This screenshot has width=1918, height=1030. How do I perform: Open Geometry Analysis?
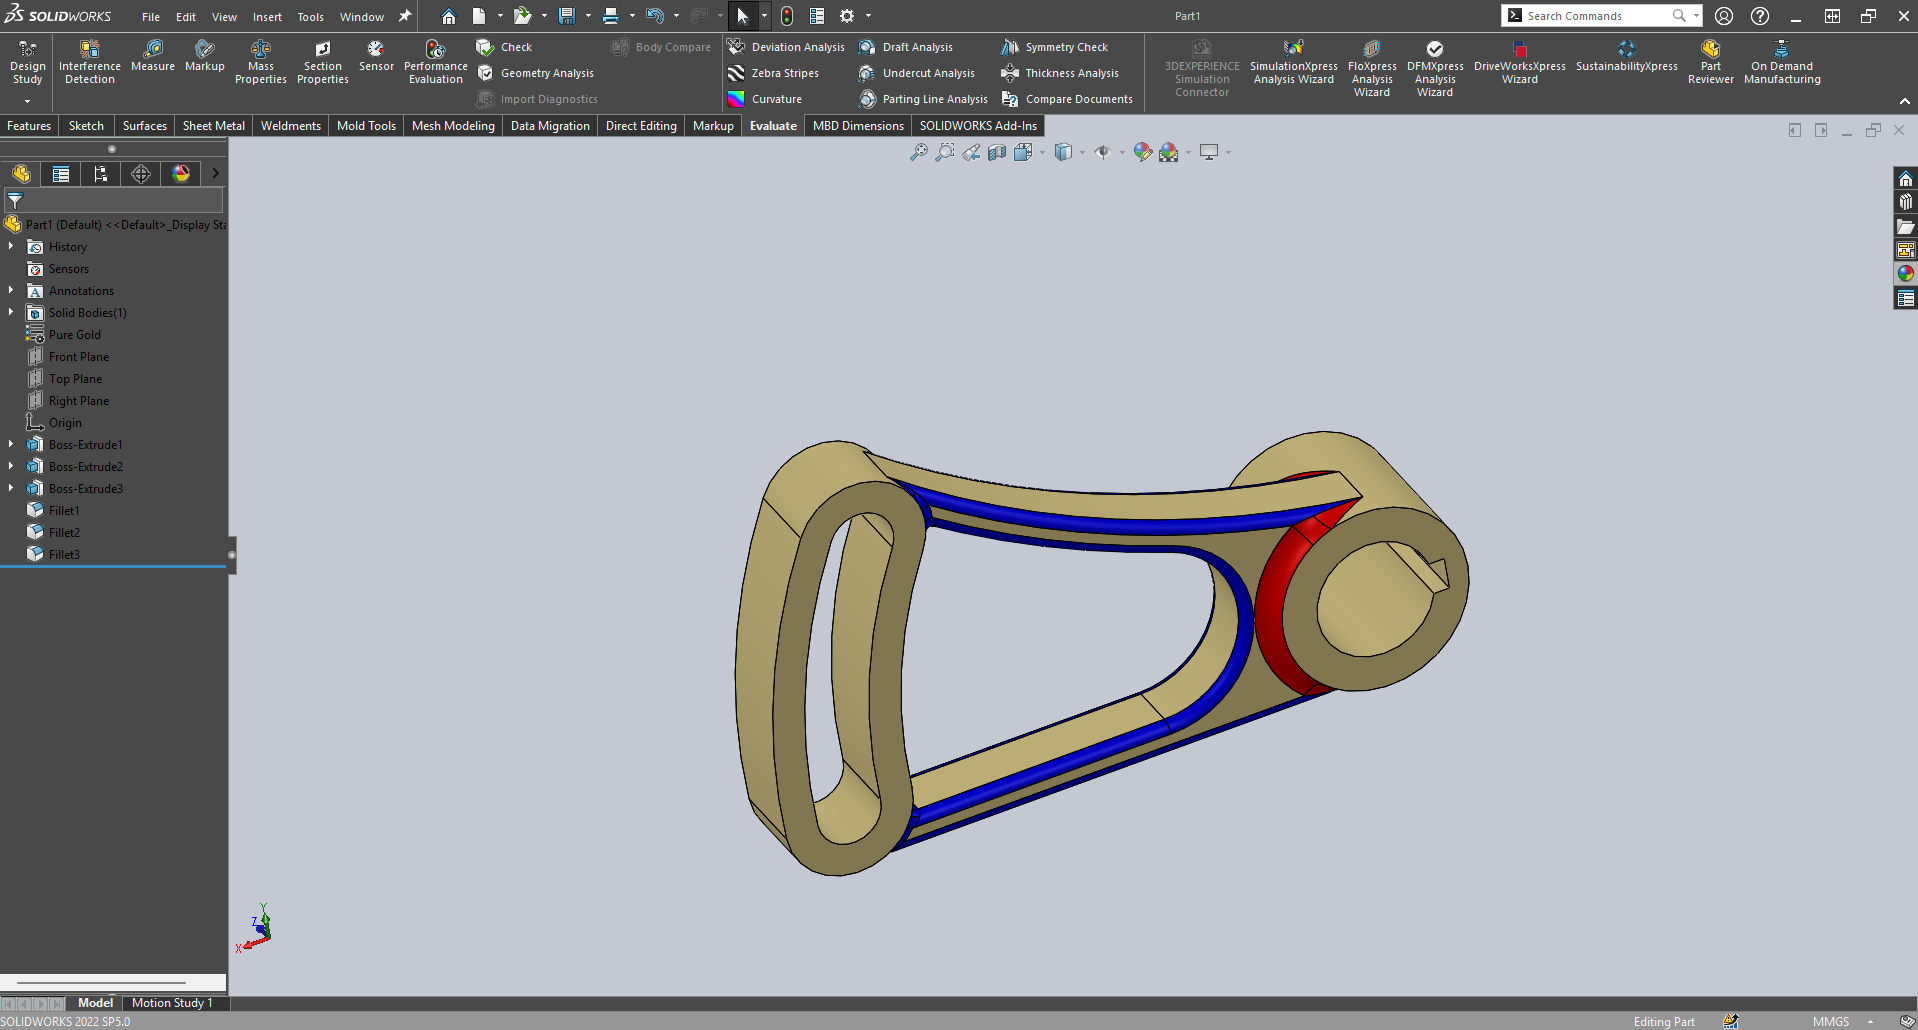click(x=535, y=73)
